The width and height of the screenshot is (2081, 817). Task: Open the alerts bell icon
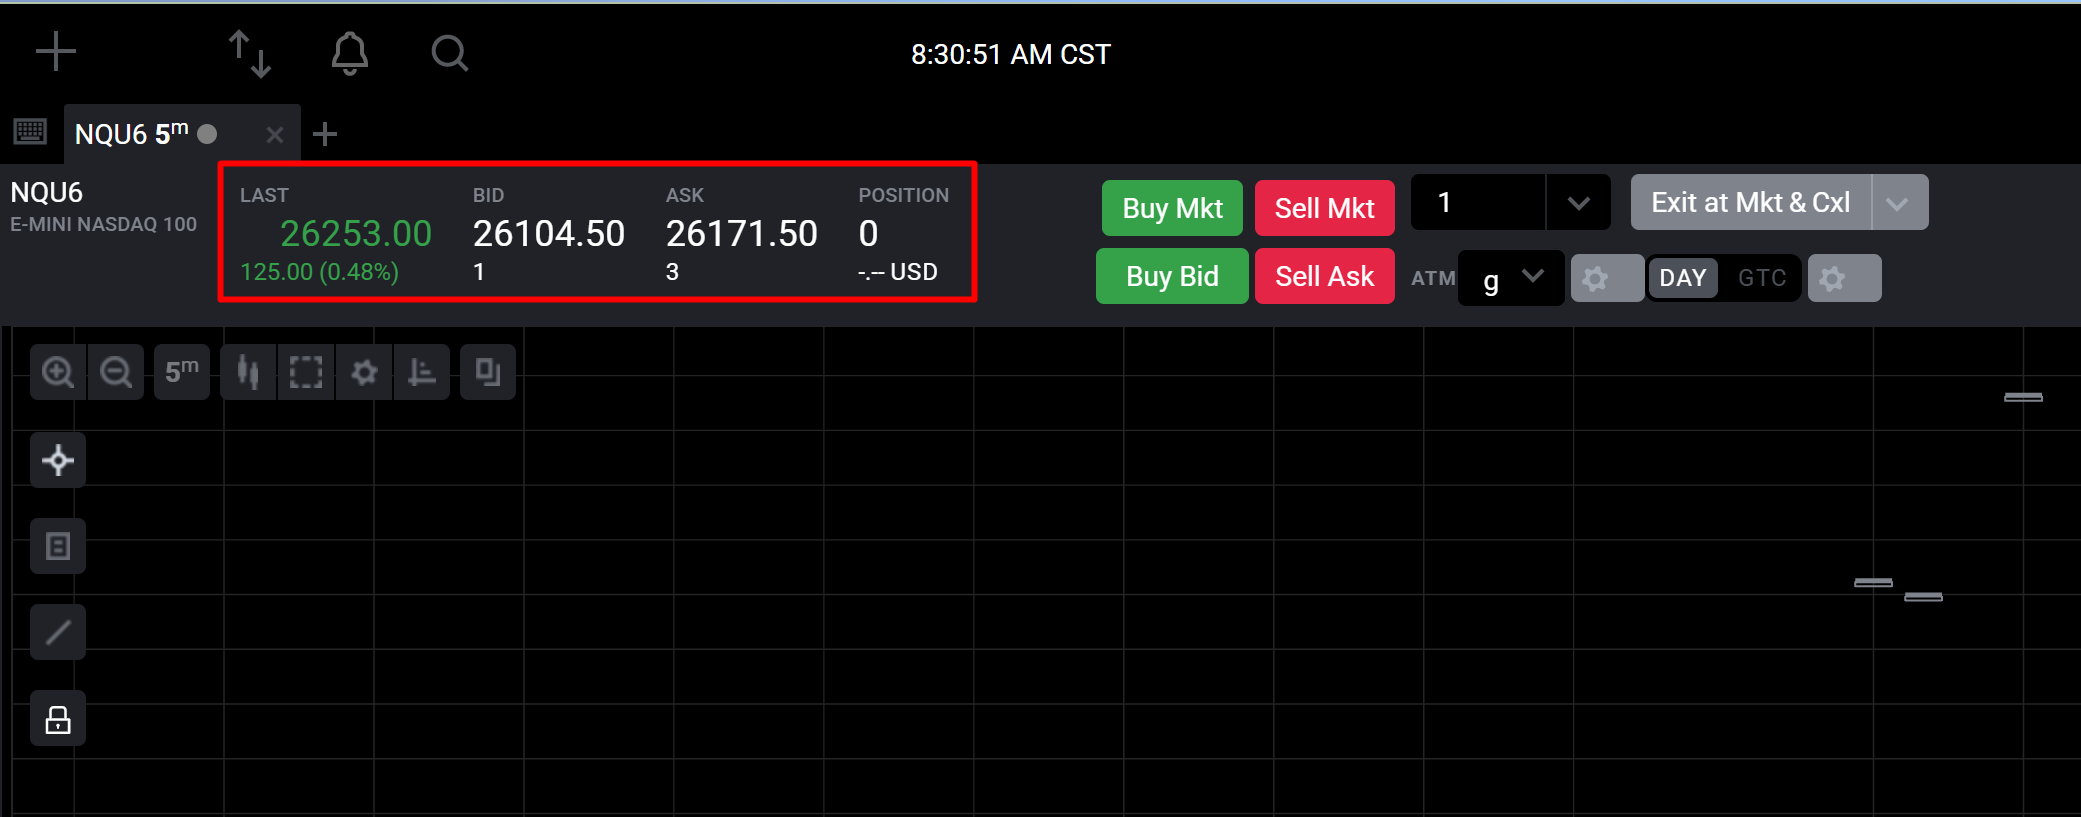tap(349, 53)
